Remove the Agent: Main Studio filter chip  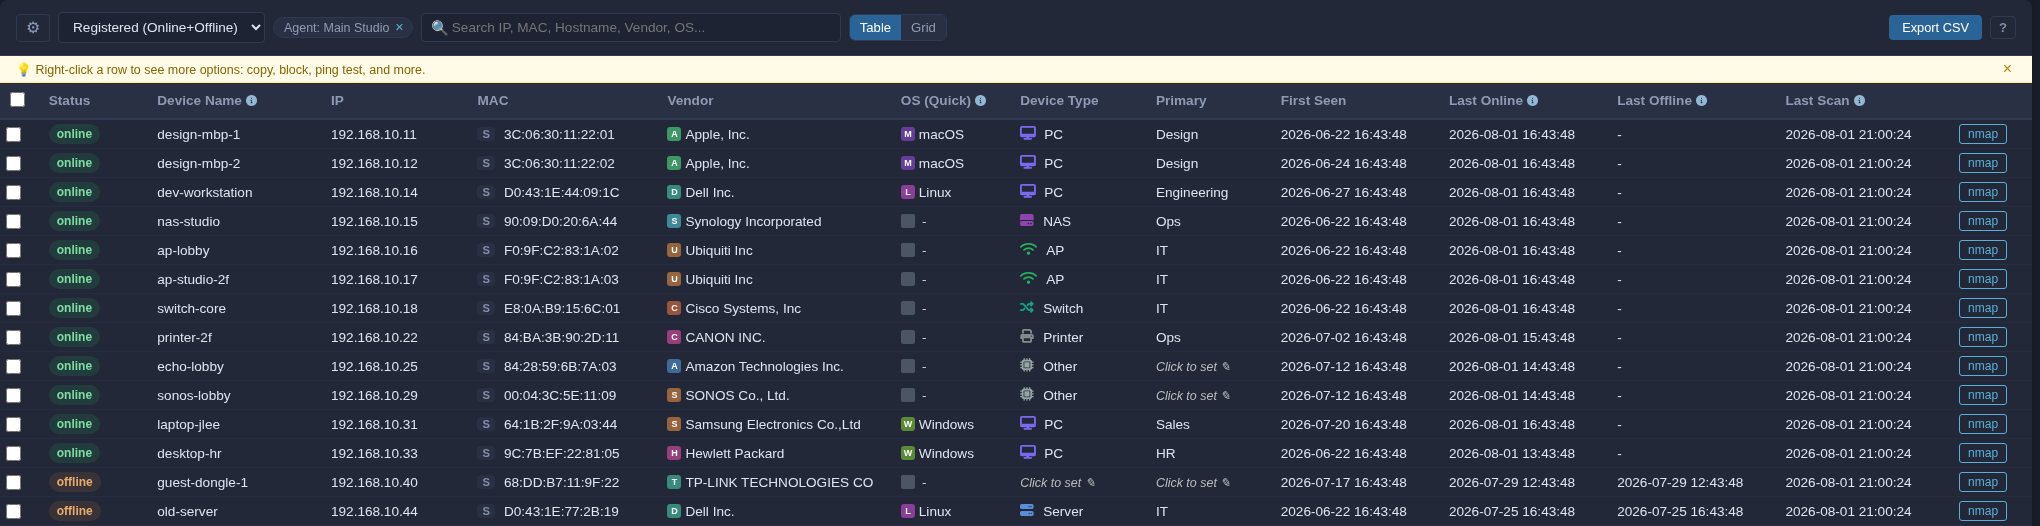click(399, 27)
